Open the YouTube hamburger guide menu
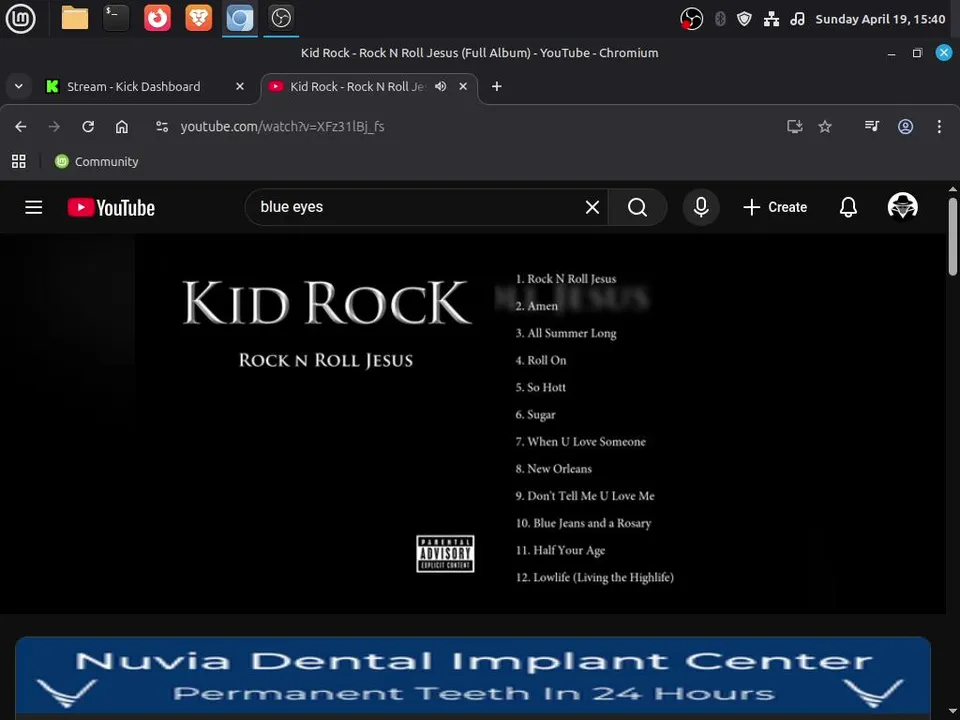Image resolution: width=960 pixels, height=720 pixels. tap(34, 208)
